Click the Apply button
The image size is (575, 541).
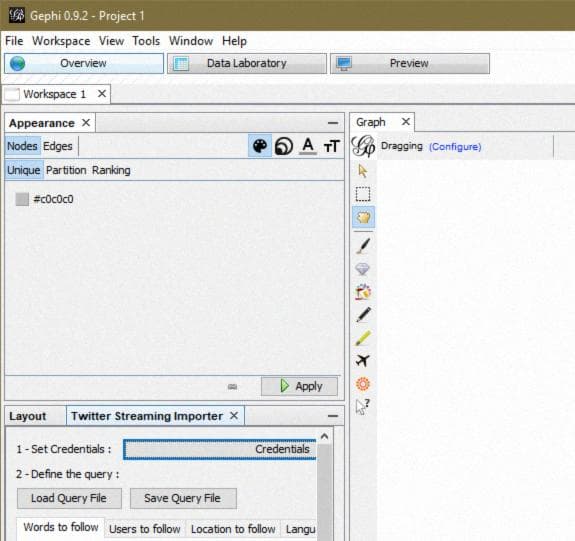point(299,386)
